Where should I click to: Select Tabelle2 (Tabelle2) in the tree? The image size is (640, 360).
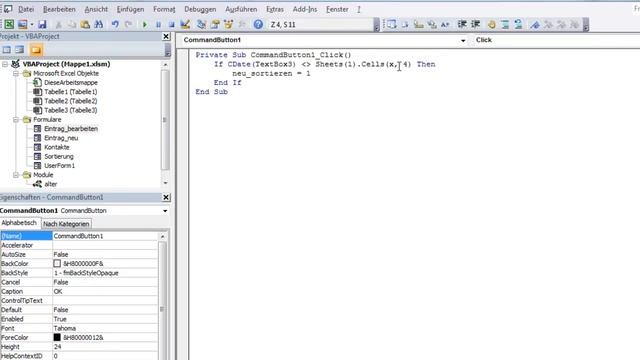click(x=71, y=101)
